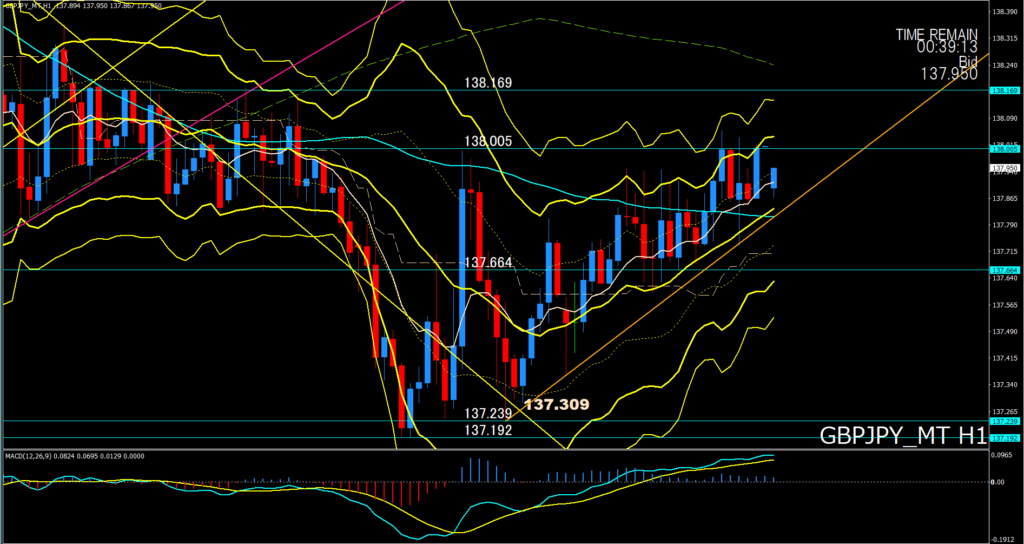Click '137.415' on the price axis
1024x544 pixels.
pyautogui.click(x=1004, y=359)
